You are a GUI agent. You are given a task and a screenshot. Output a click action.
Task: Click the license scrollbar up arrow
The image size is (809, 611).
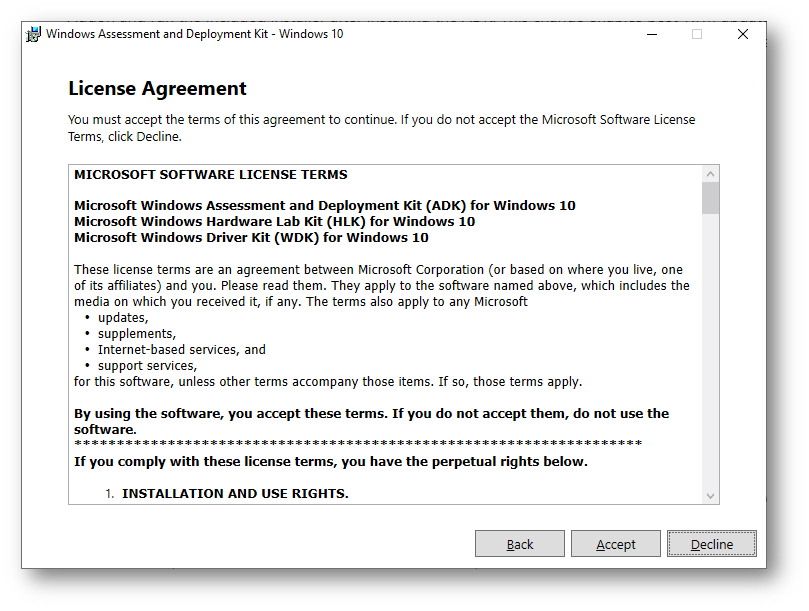tap(710, 174)
